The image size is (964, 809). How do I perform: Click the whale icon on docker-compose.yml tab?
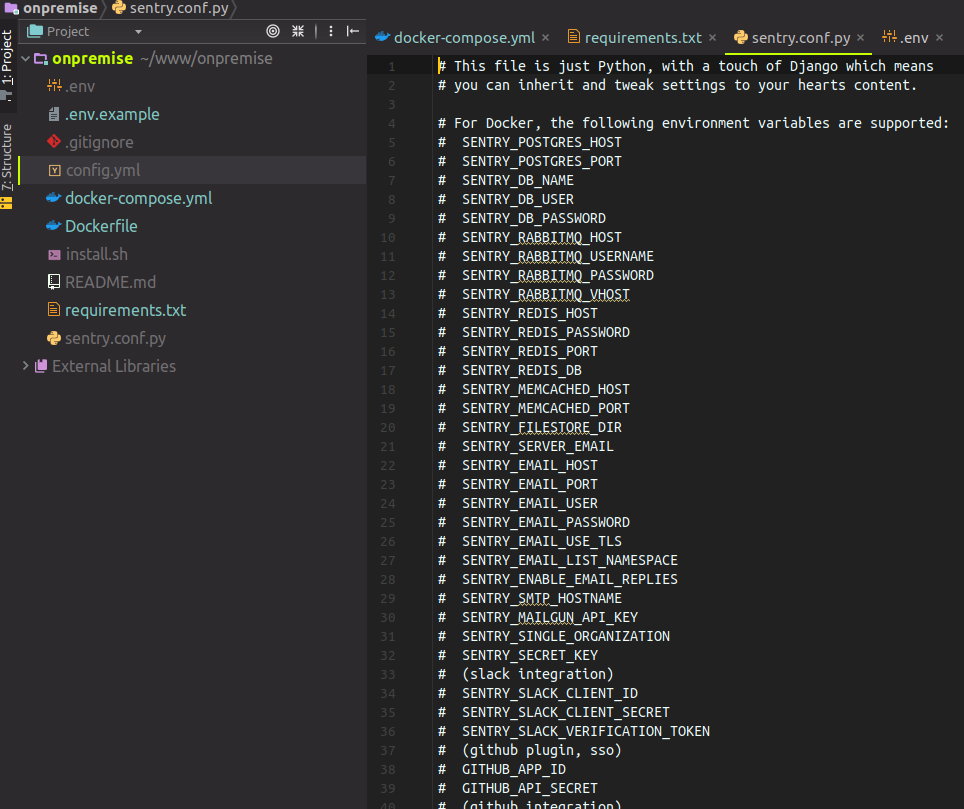(382, 37)
